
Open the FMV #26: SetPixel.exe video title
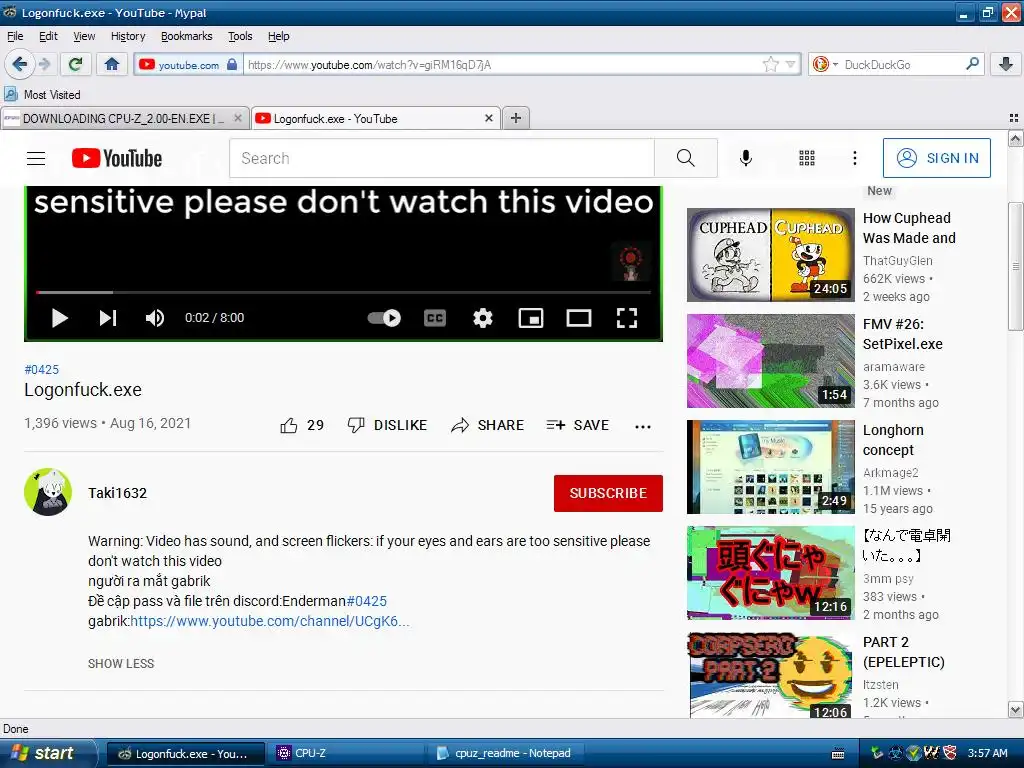[x=903, y=334]
